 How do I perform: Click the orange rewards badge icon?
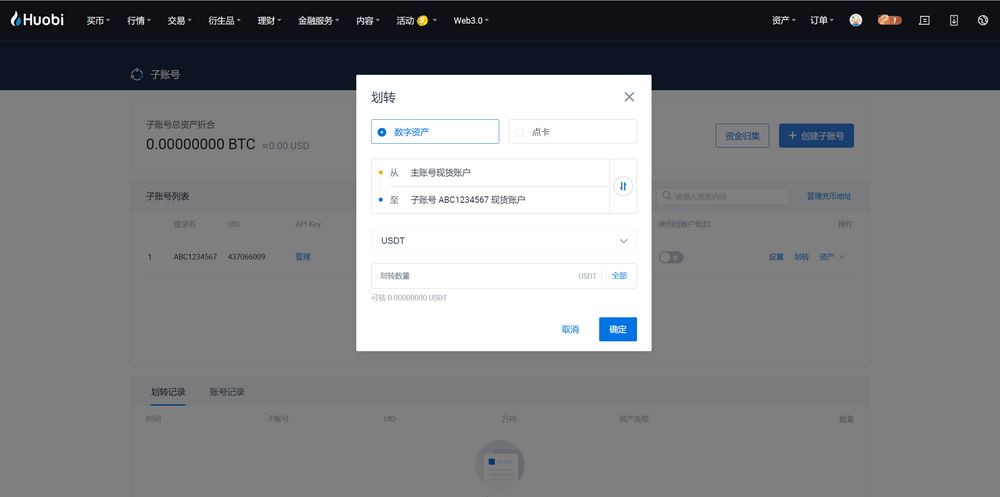pos(889,20)
